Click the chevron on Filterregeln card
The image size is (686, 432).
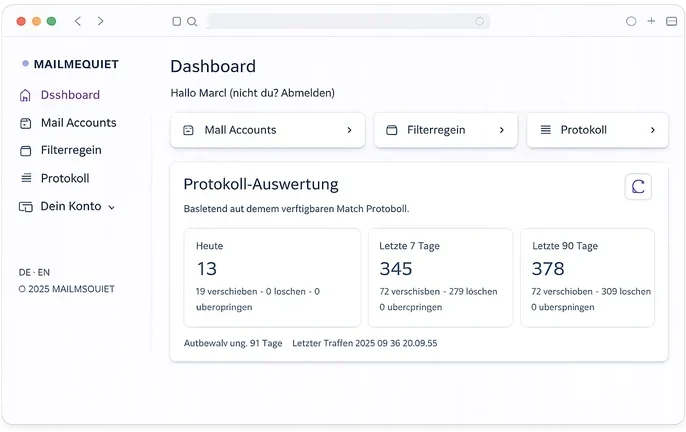(500, 130)
